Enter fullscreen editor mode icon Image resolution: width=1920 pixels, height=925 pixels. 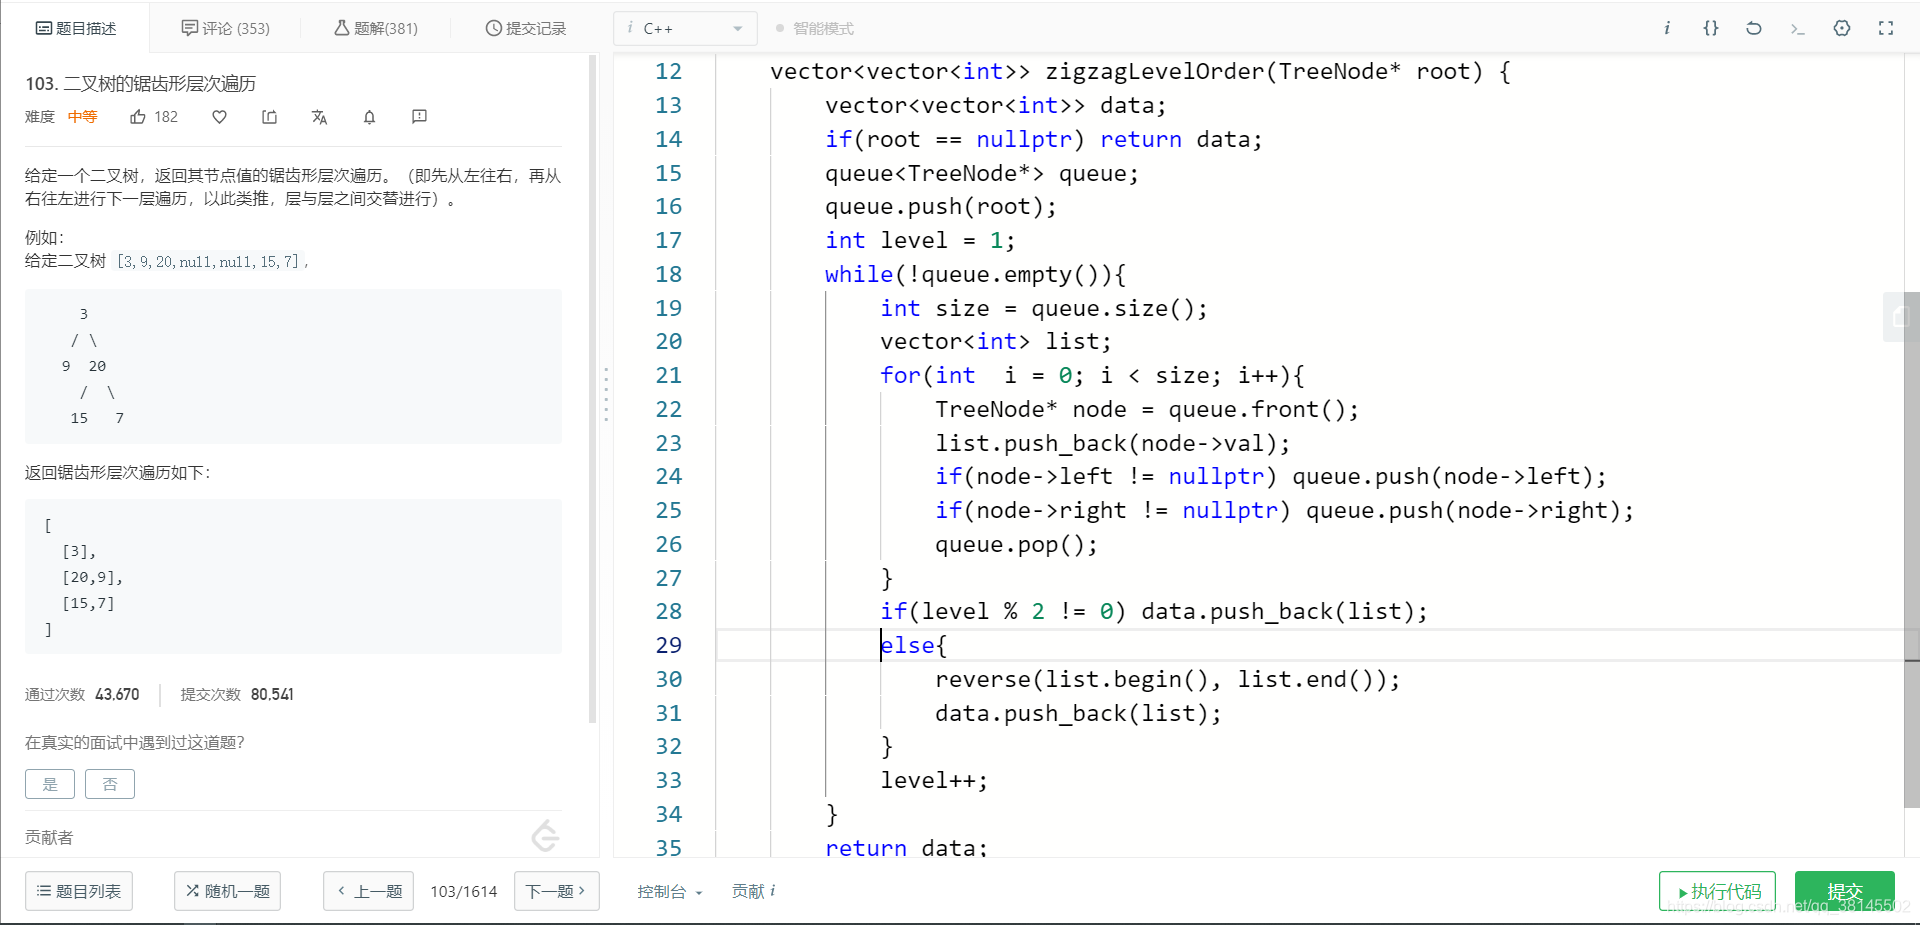(1886, 28)
